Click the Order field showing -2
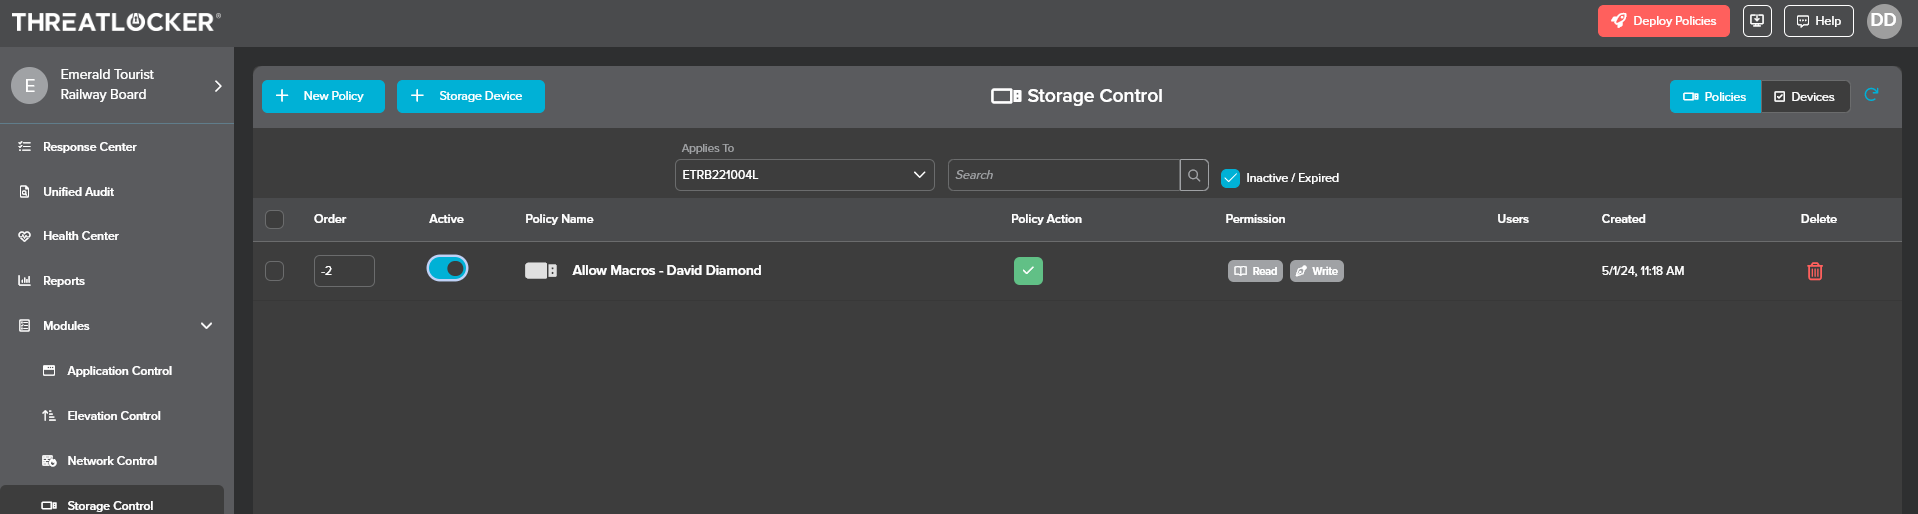The image size is (1918, 514). (x=344, y=271)
